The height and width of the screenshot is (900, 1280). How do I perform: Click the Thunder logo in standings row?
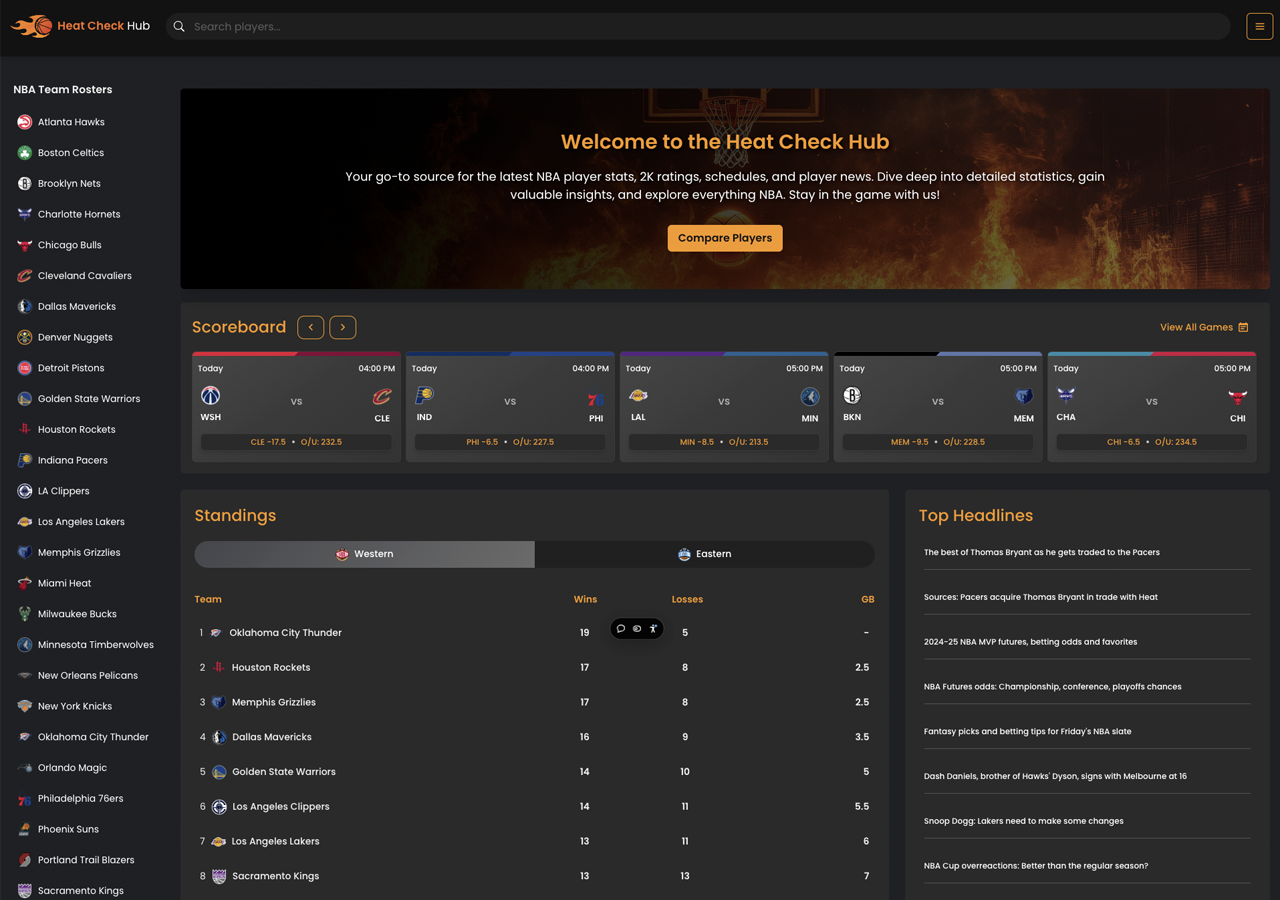(217, 633)
